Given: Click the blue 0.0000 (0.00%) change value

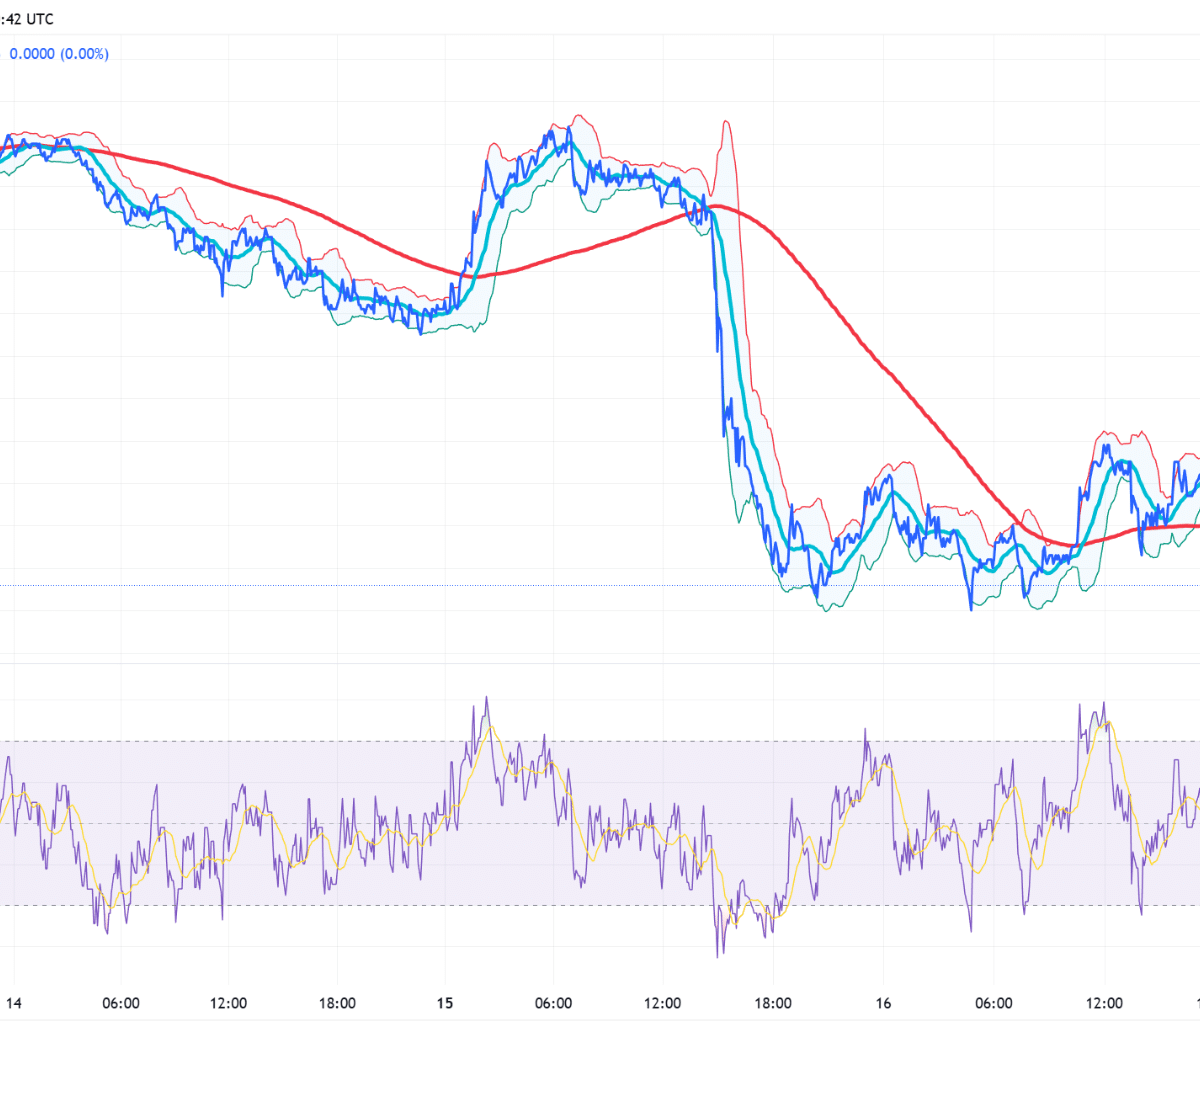Looking at the screenshot, I should point(59,54).
